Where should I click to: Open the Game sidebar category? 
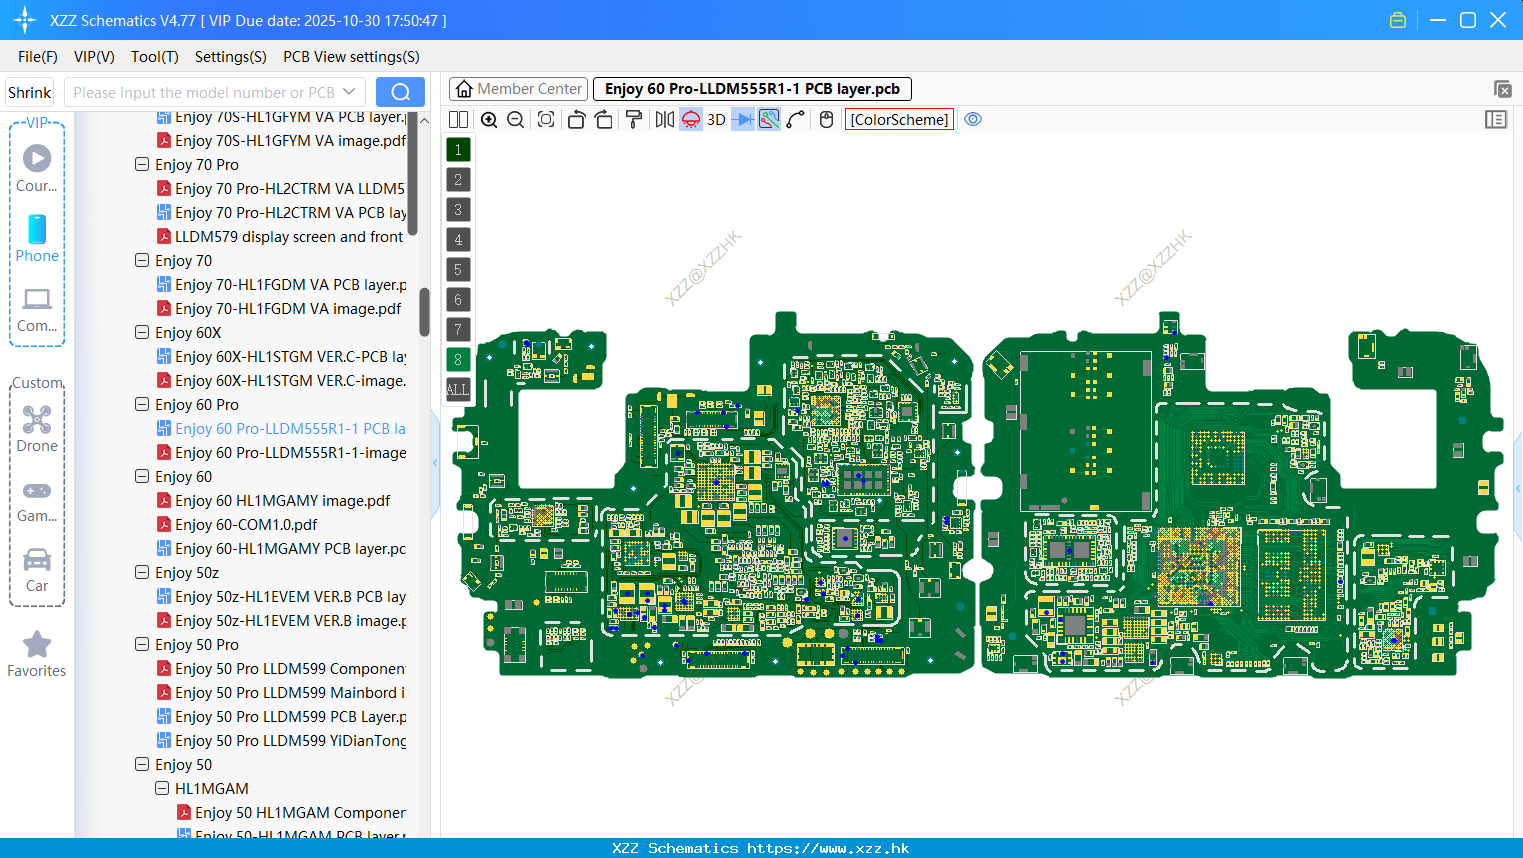[37, 500]
